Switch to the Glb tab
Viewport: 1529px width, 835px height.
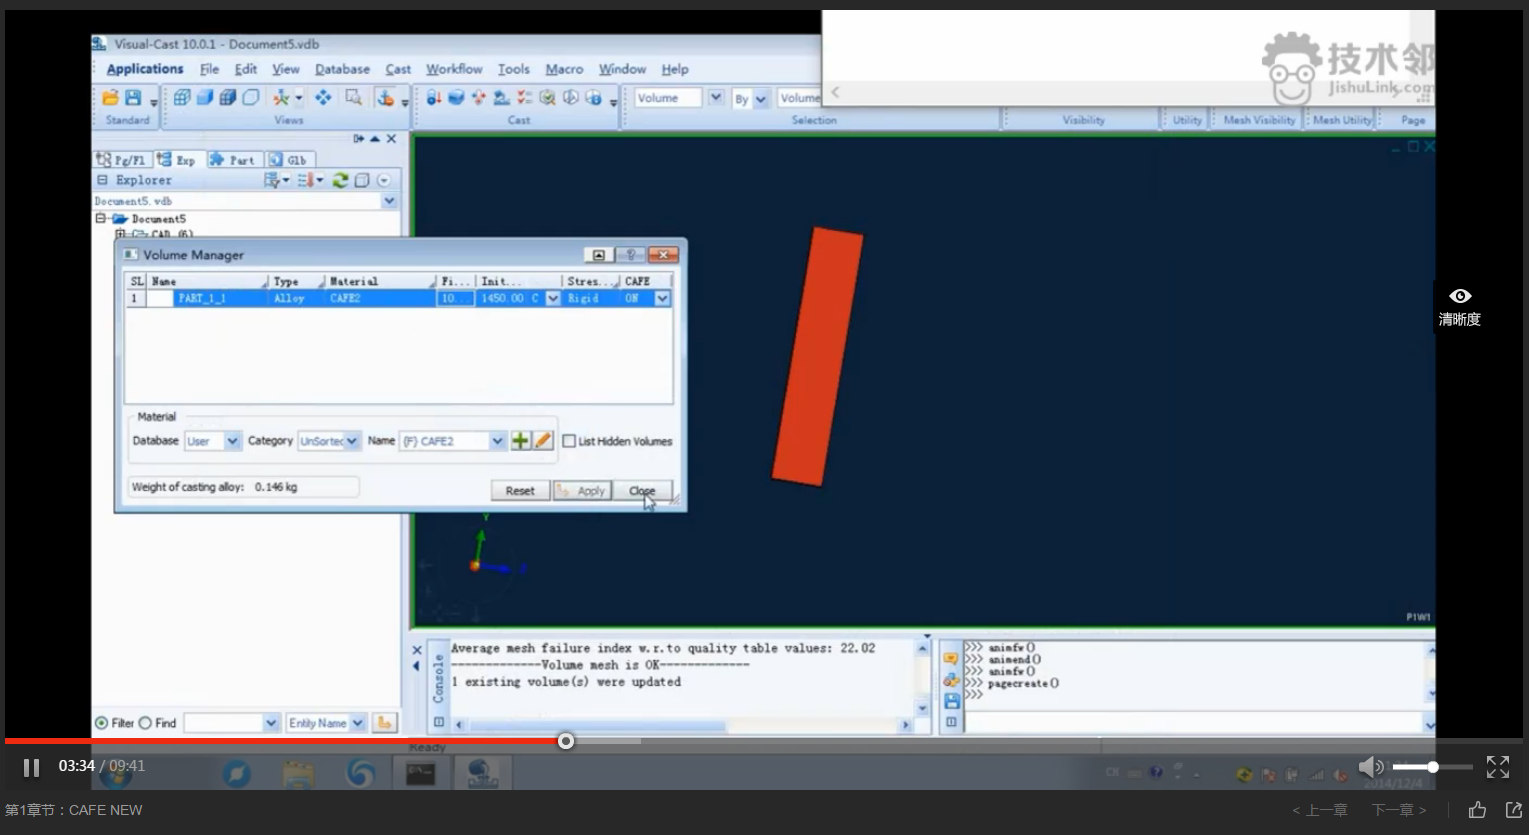tap(290, 160)
